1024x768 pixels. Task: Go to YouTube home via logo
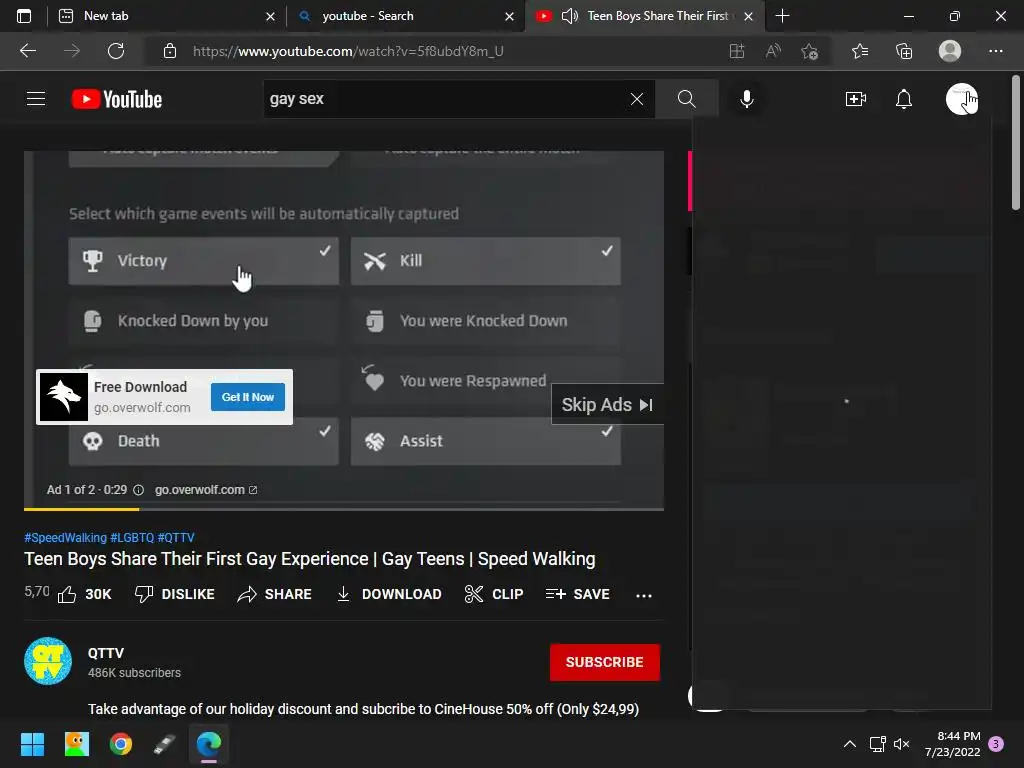point(117,99)
